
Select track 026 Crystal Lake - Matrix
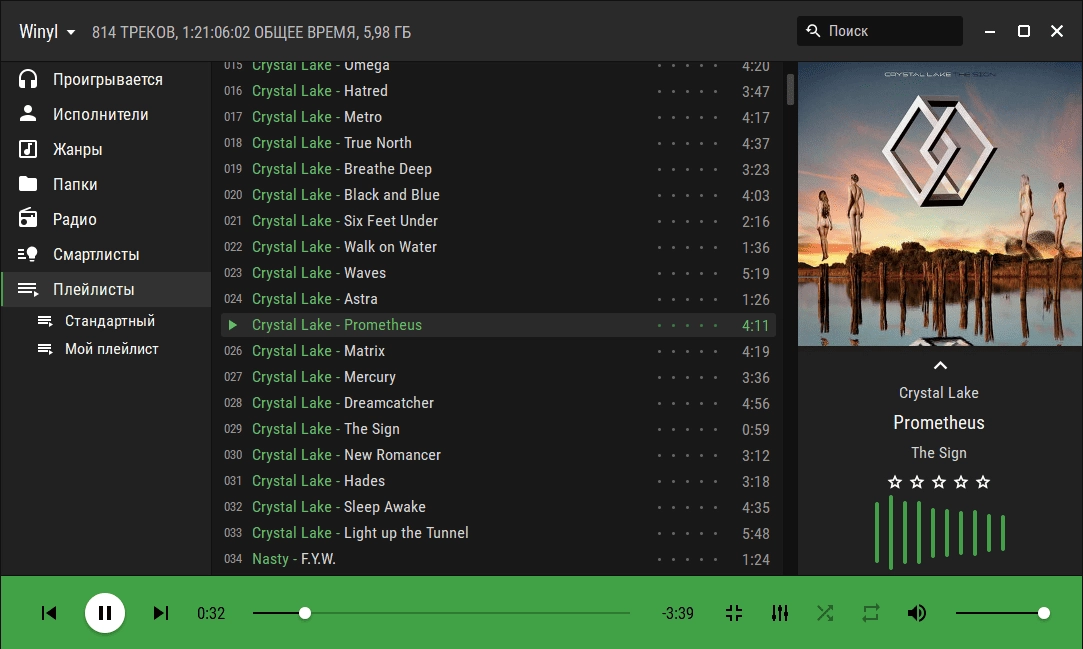coord(498,351)
